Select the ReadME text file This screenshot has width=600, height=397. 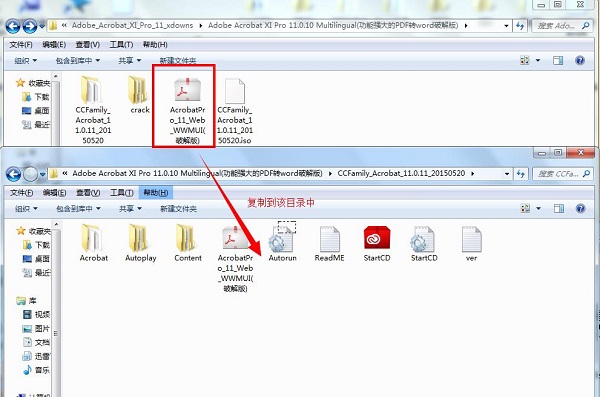coord(329,239)
